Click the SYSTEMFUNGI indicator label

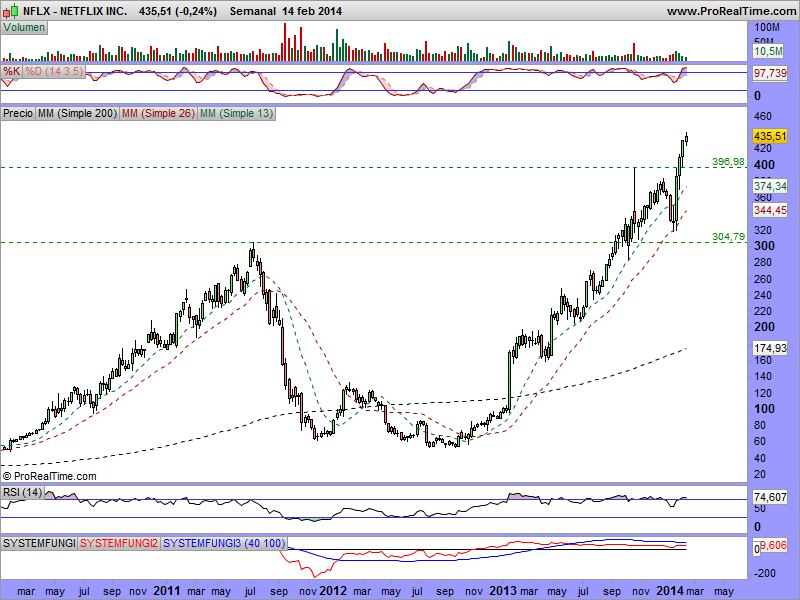pyautogui.click(x=39, y=543)
